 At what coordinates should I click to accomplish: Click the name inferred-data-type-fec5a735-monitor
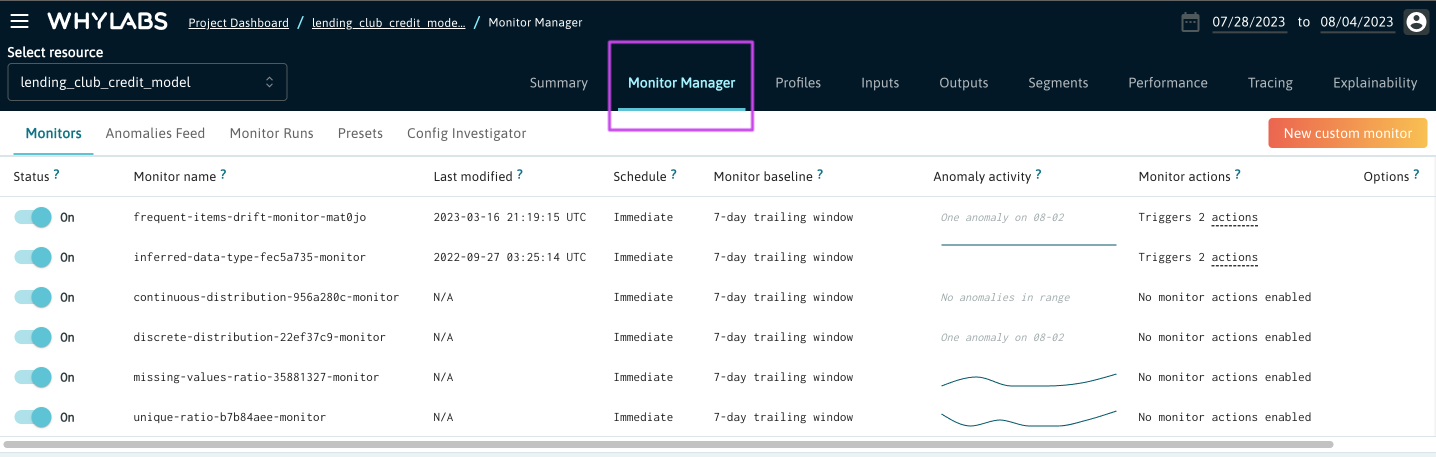pos(249,257)
